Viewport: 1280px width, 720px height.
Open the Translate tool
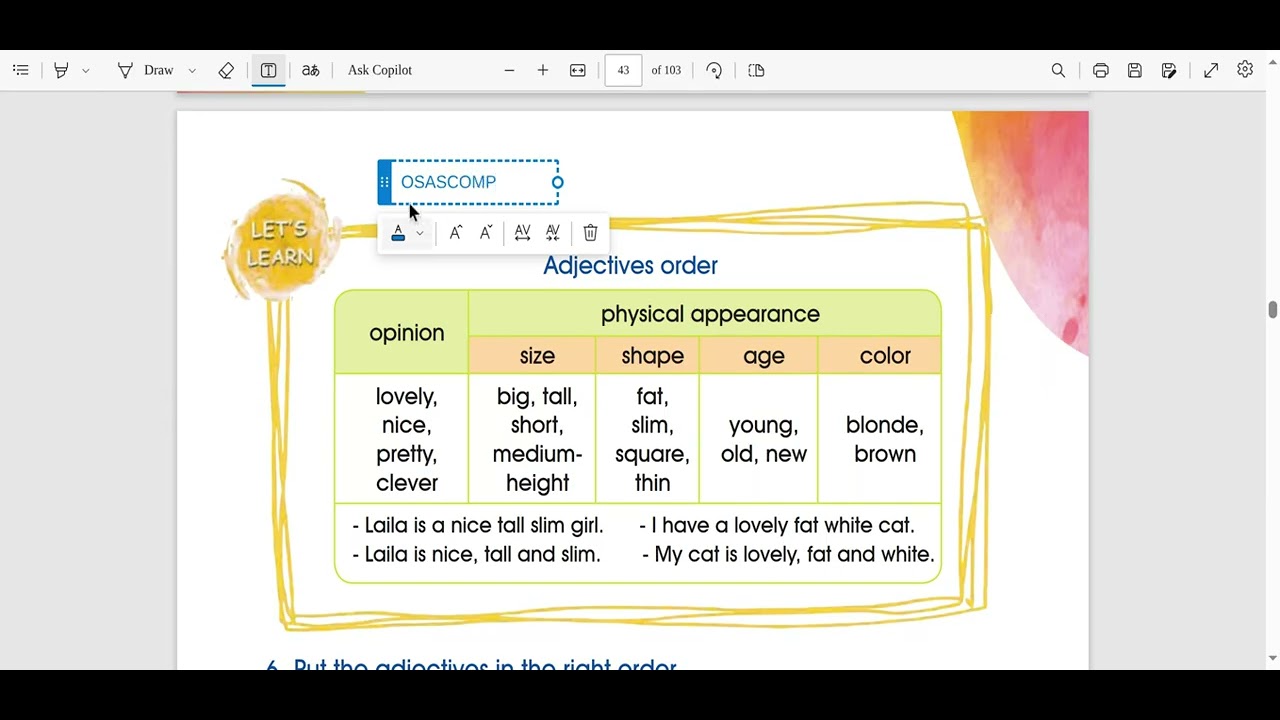tap(311, 70)
